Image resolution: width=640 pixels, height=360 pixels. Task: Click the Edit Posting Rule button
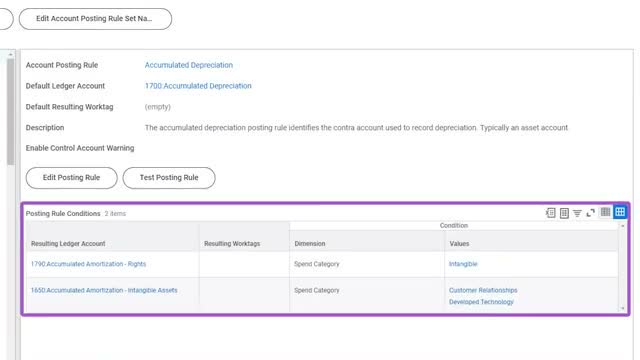pos(71,178)
